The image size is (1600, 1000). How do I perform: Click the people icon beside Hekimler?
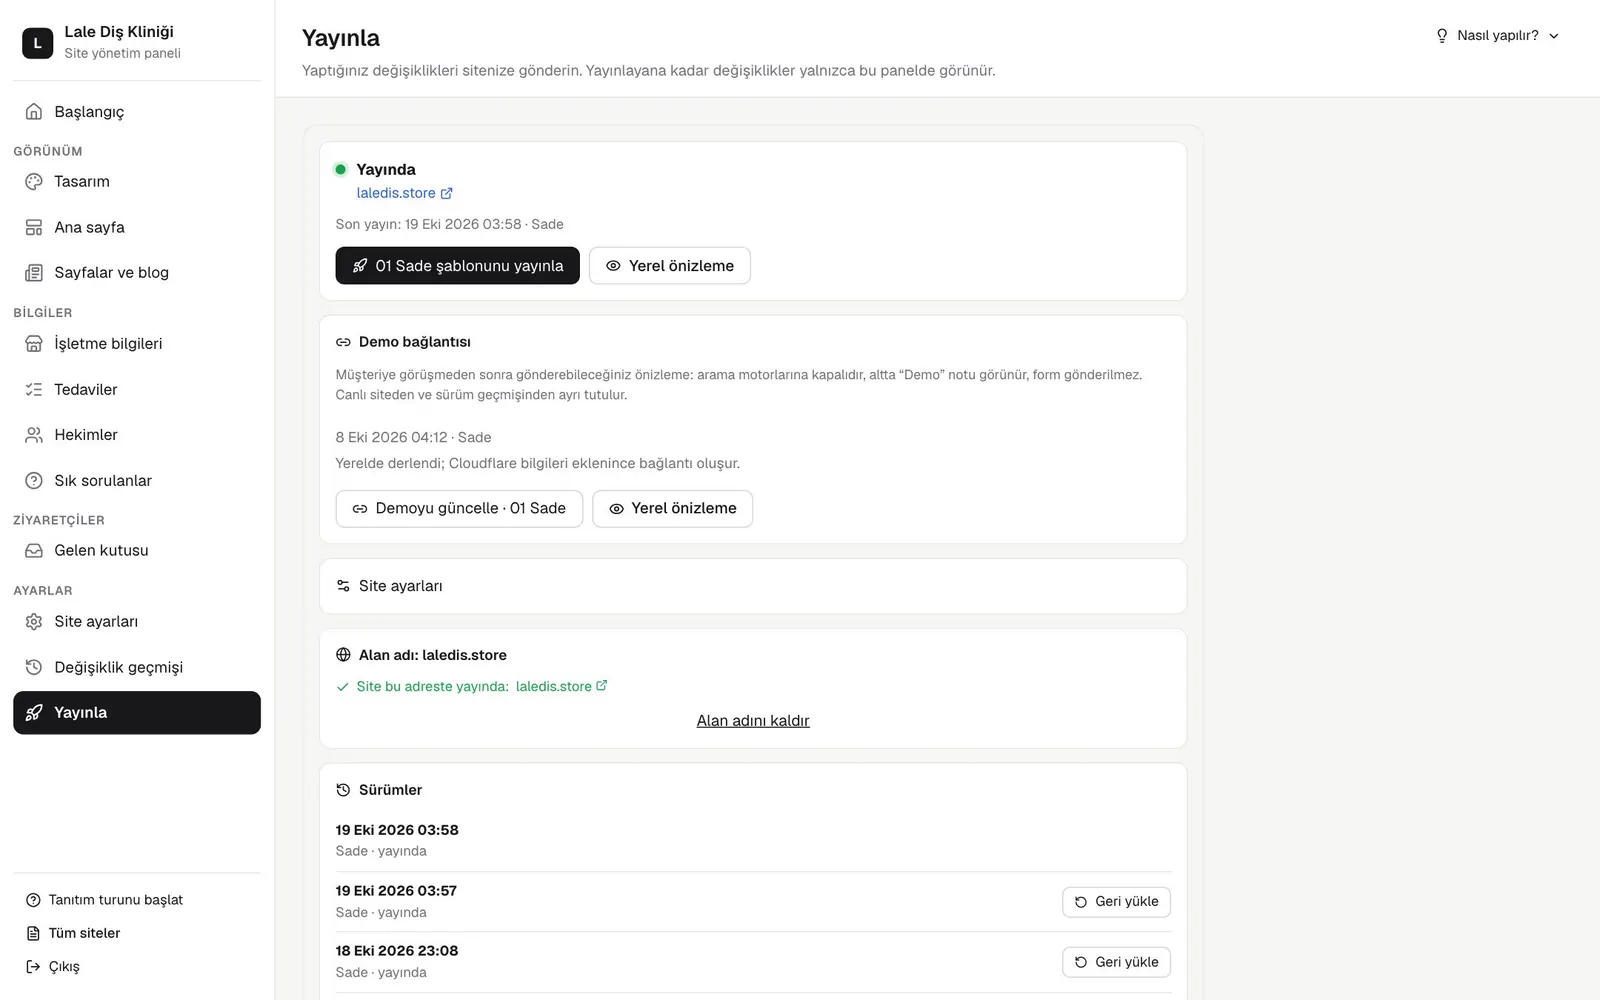[x=34, y=435]
